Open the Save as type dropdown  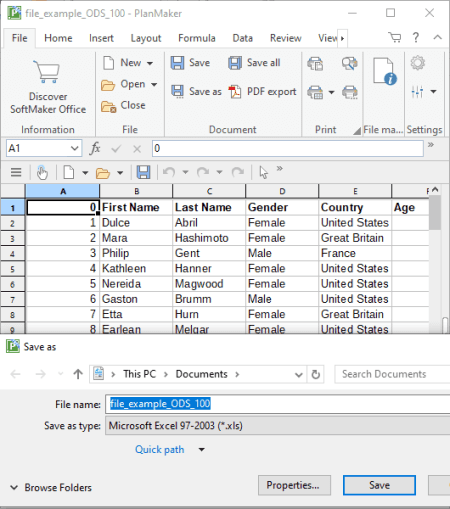(x=277, y=426)
